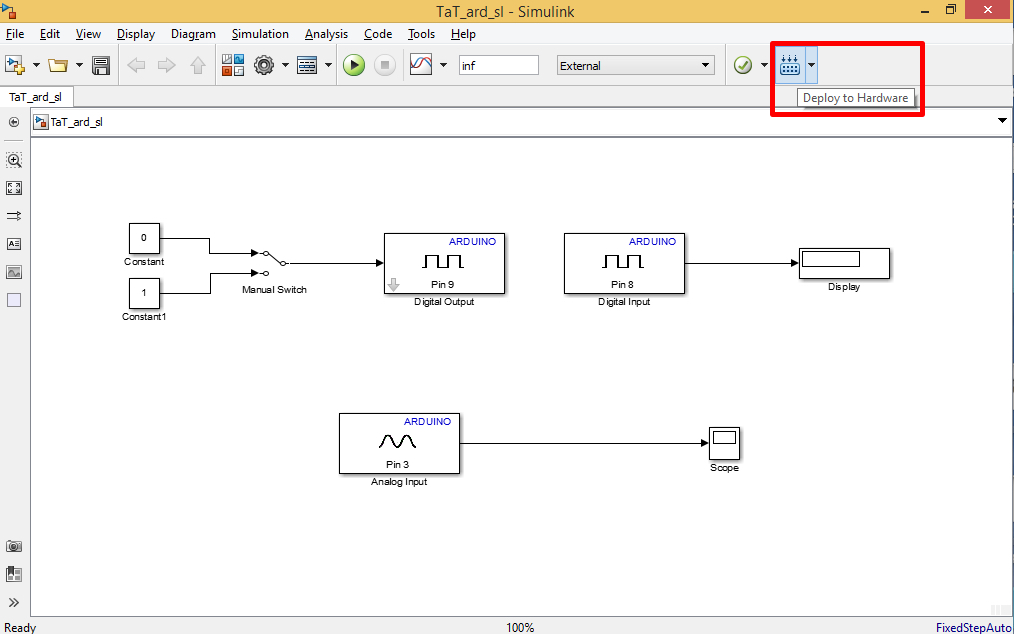Open the View menu
The width and height of the screenshot is (1014, 634).
point(88,34)
